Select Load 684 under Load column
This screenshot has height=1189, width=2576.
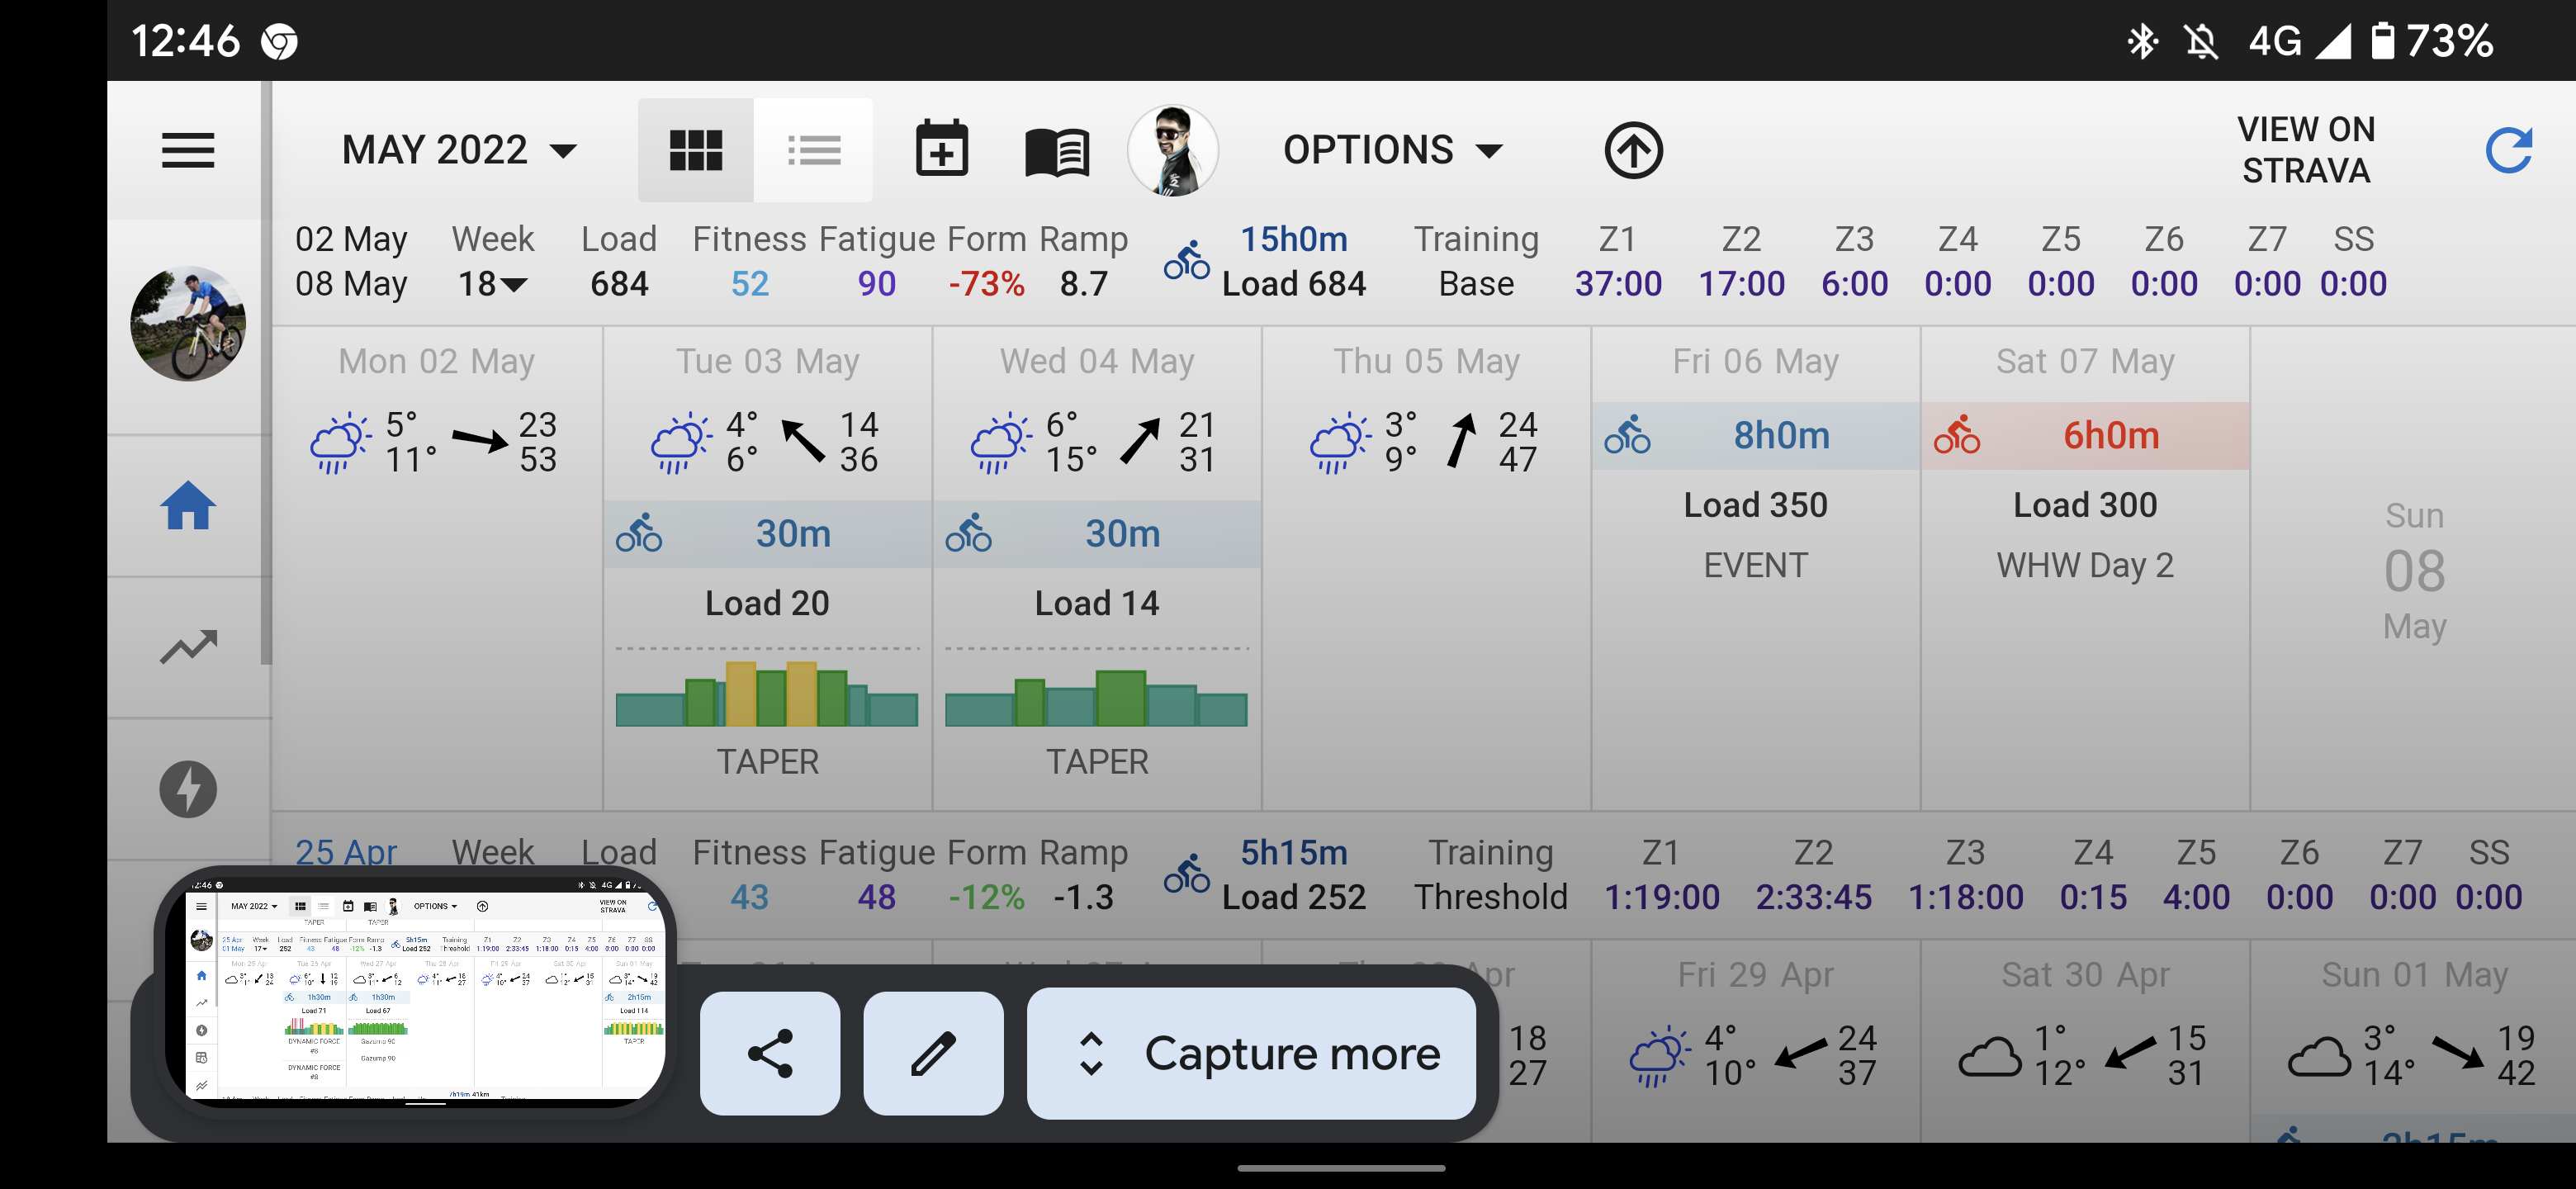coord(619,284)
